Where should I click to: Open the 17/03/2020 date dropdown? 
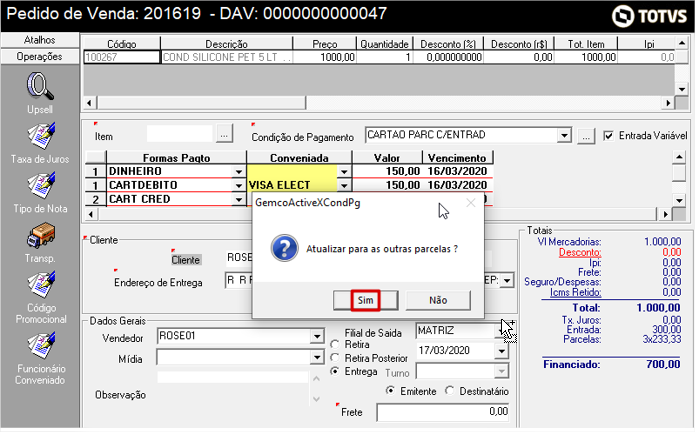click(501, 351)
